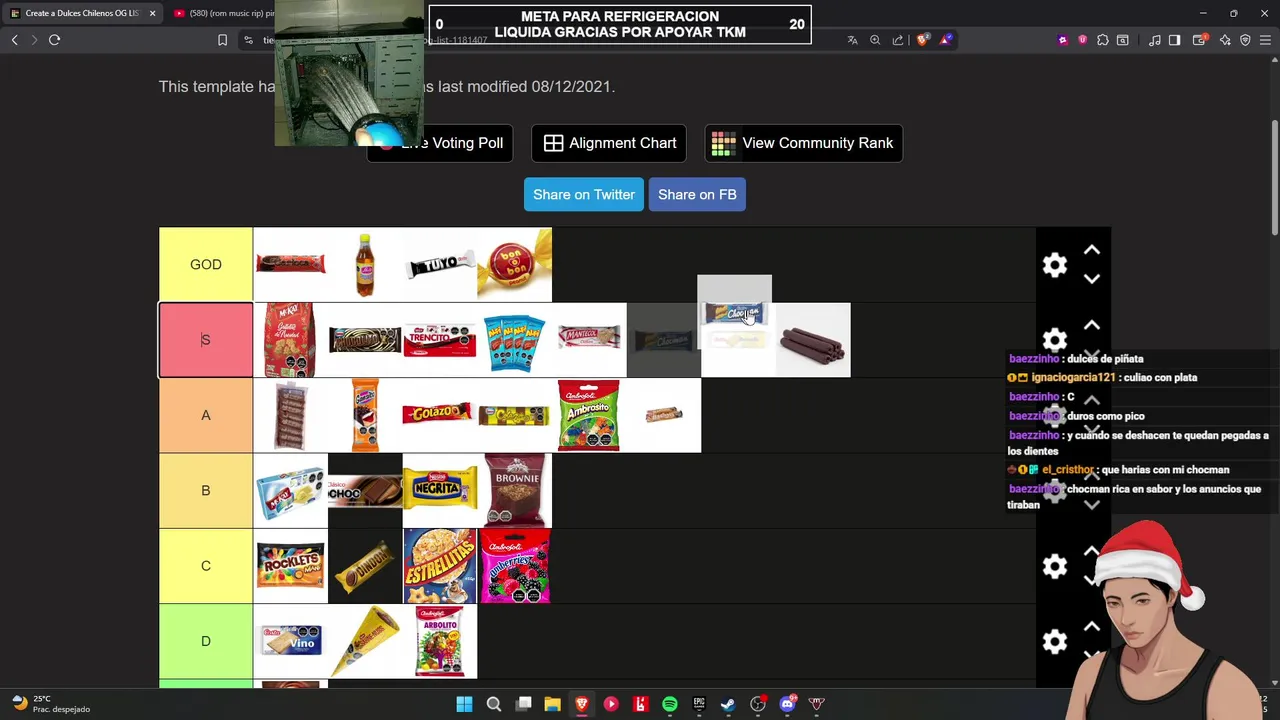Move S row up arrow
This screenshot has width=1280, height=720.
(x=1092, y=325)
